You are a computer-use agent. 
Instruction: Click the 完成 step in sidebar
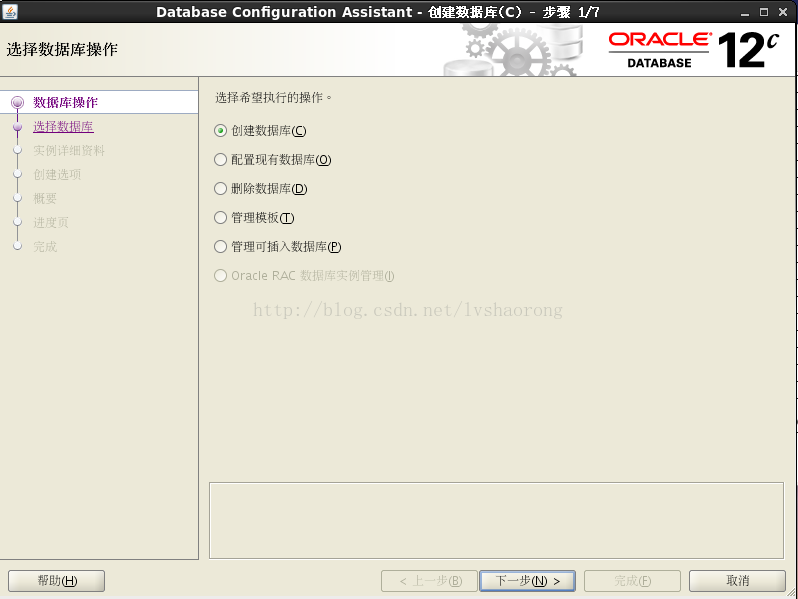pos(45,247)
